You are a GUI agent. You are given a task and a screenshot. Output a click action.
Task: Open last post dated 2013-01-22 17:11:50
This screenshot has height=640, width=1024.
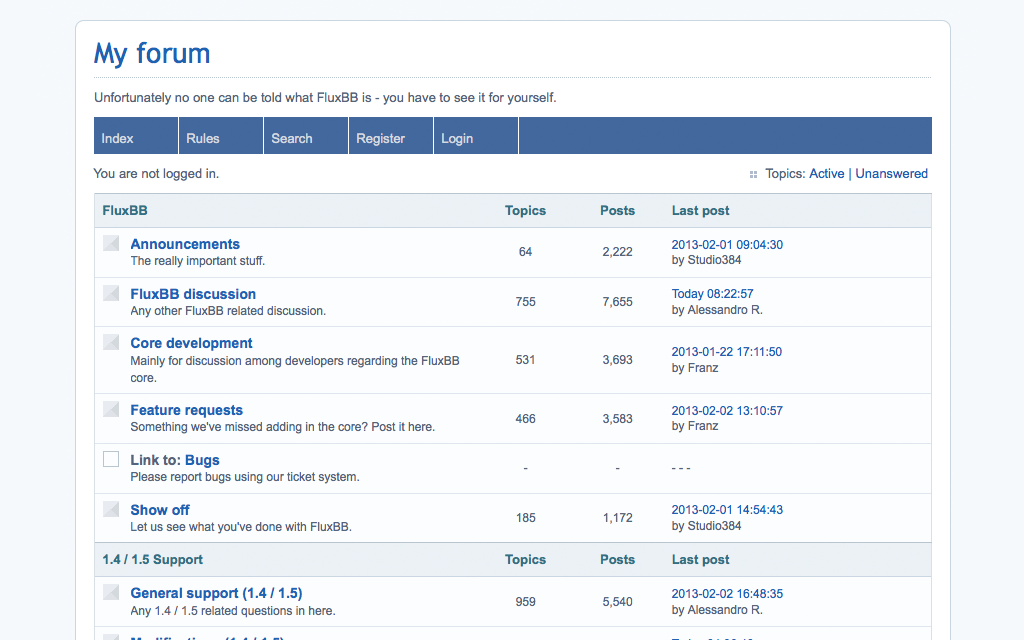click(726, 352)
